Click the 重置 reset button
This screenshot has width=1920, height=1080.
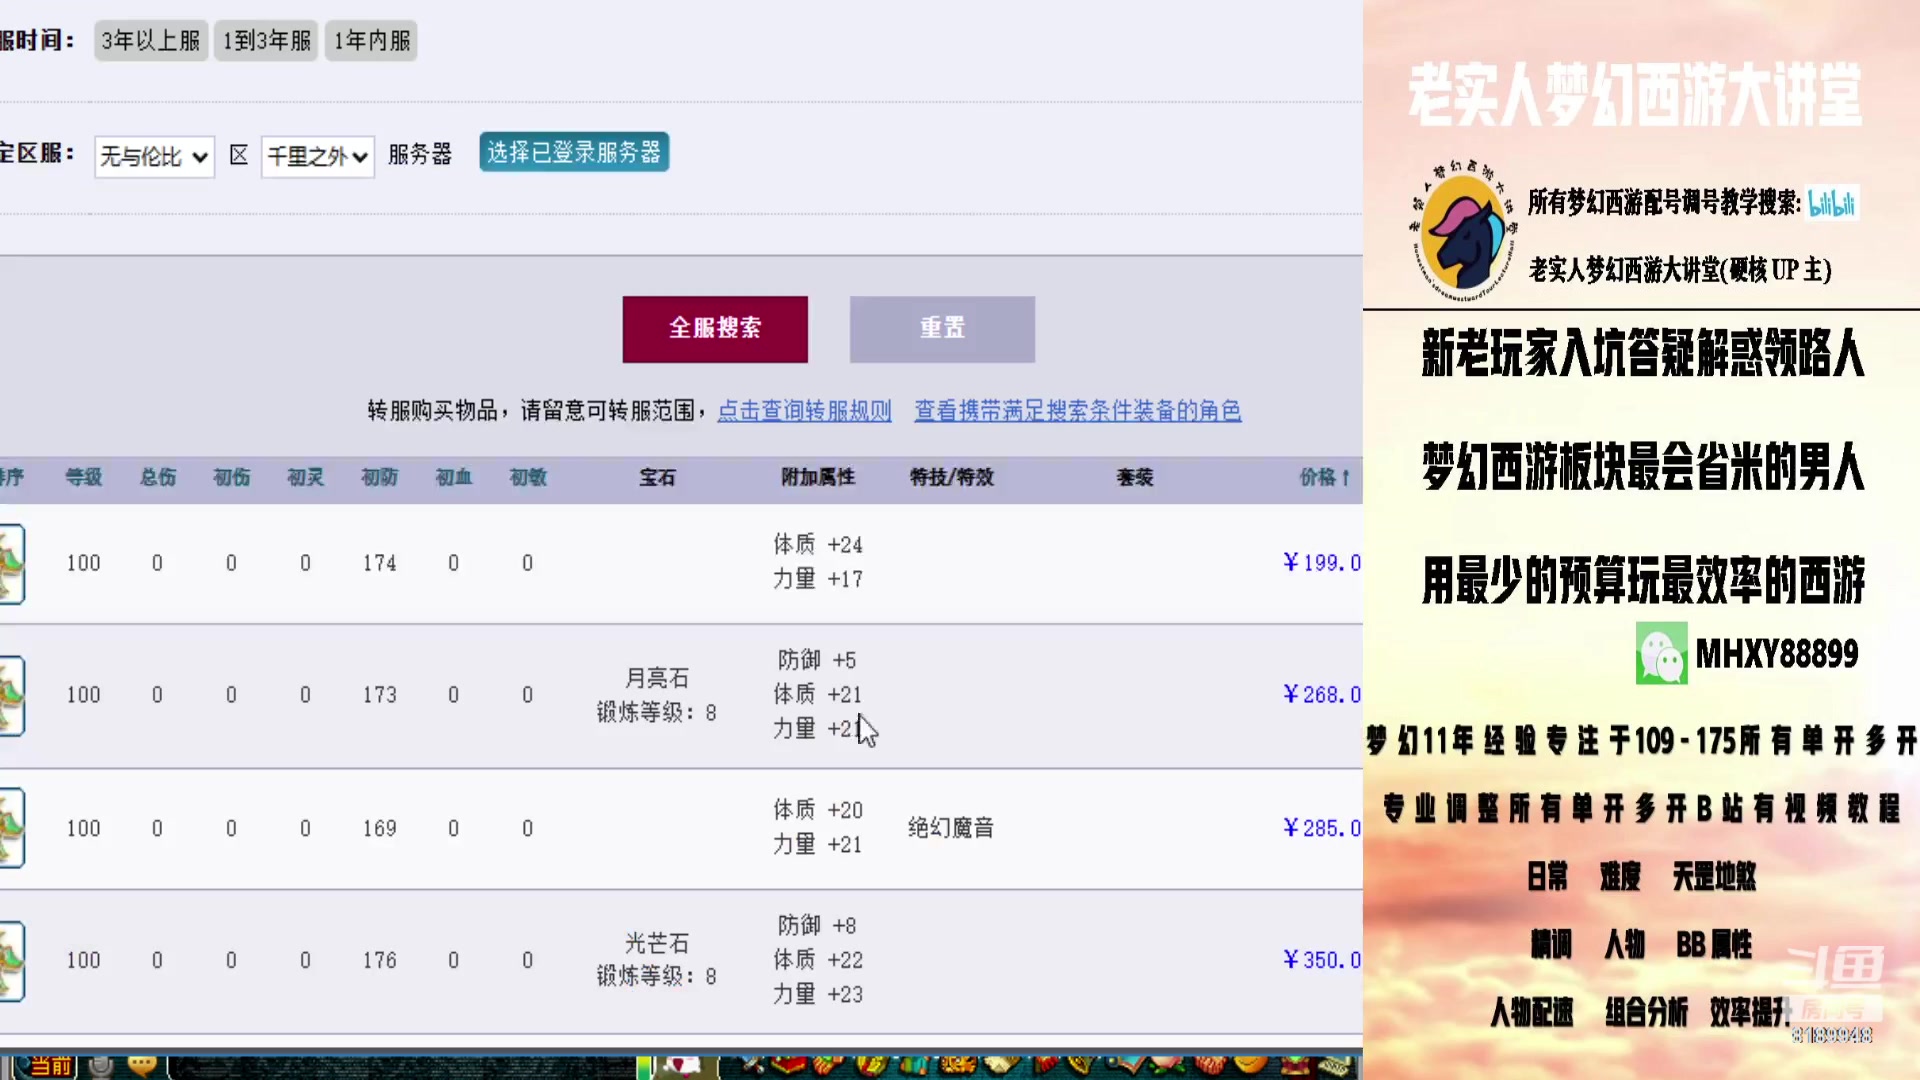[942, 329]
